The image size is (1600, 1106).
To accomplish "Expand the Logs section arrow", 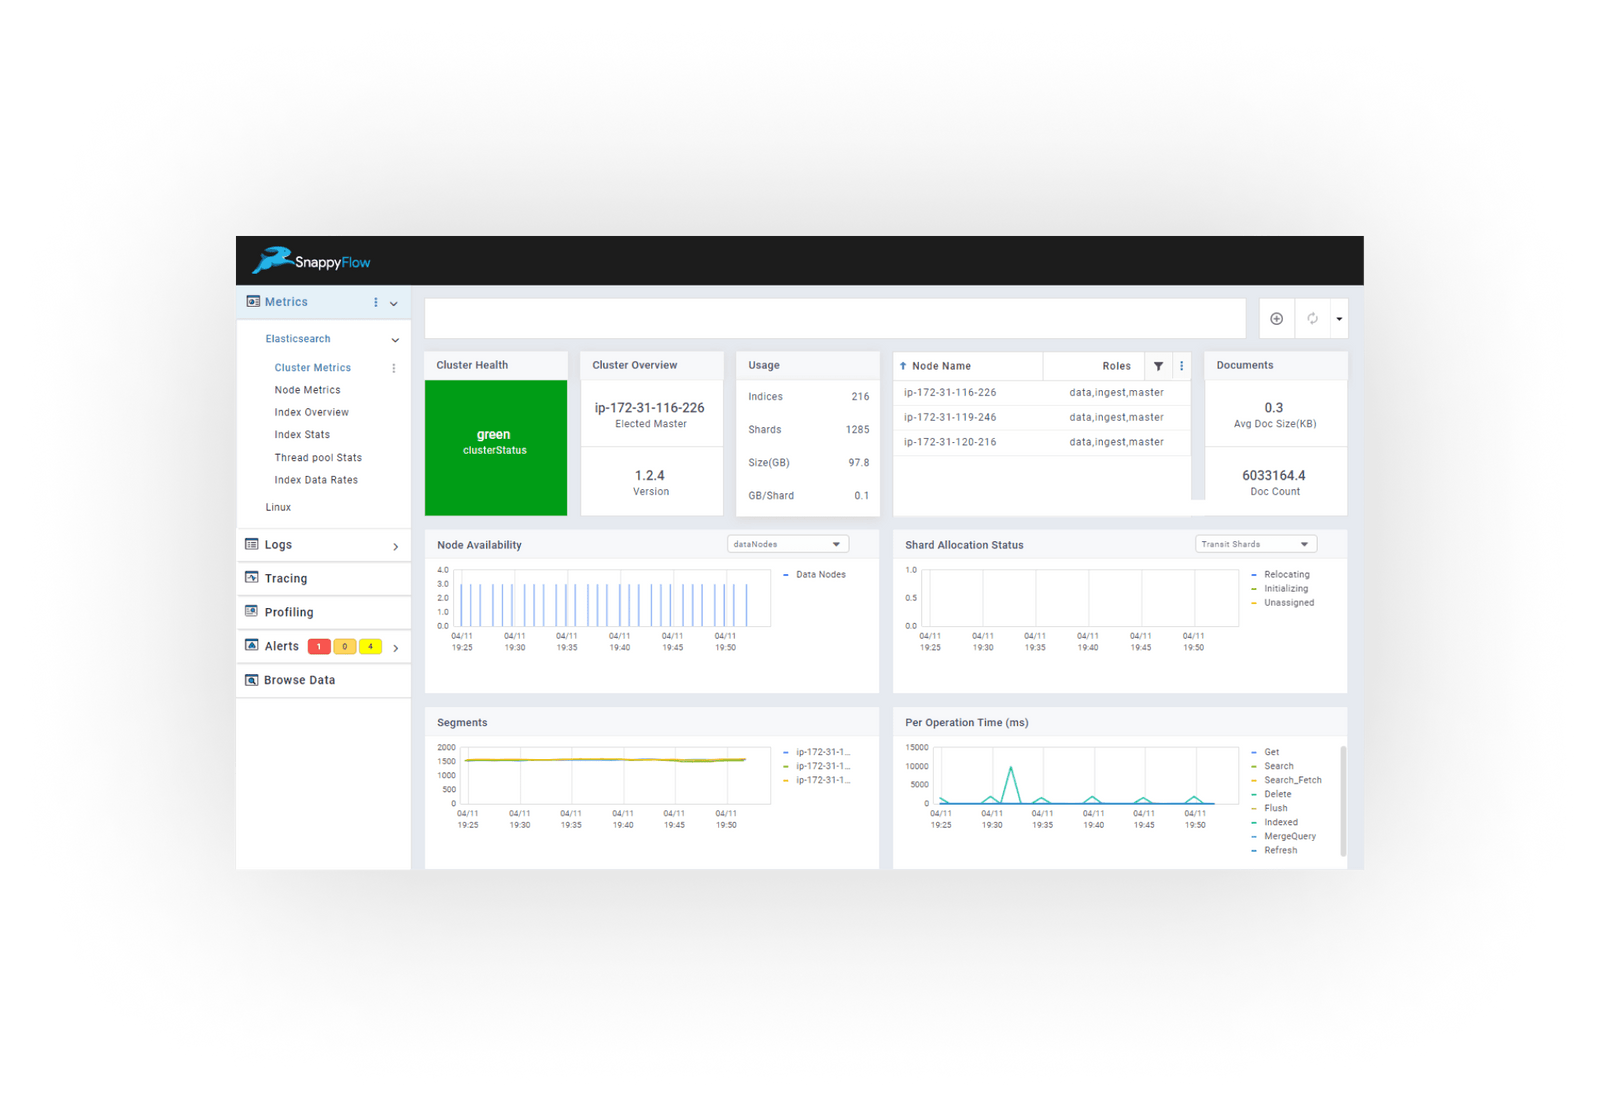I will coord(395,546).
